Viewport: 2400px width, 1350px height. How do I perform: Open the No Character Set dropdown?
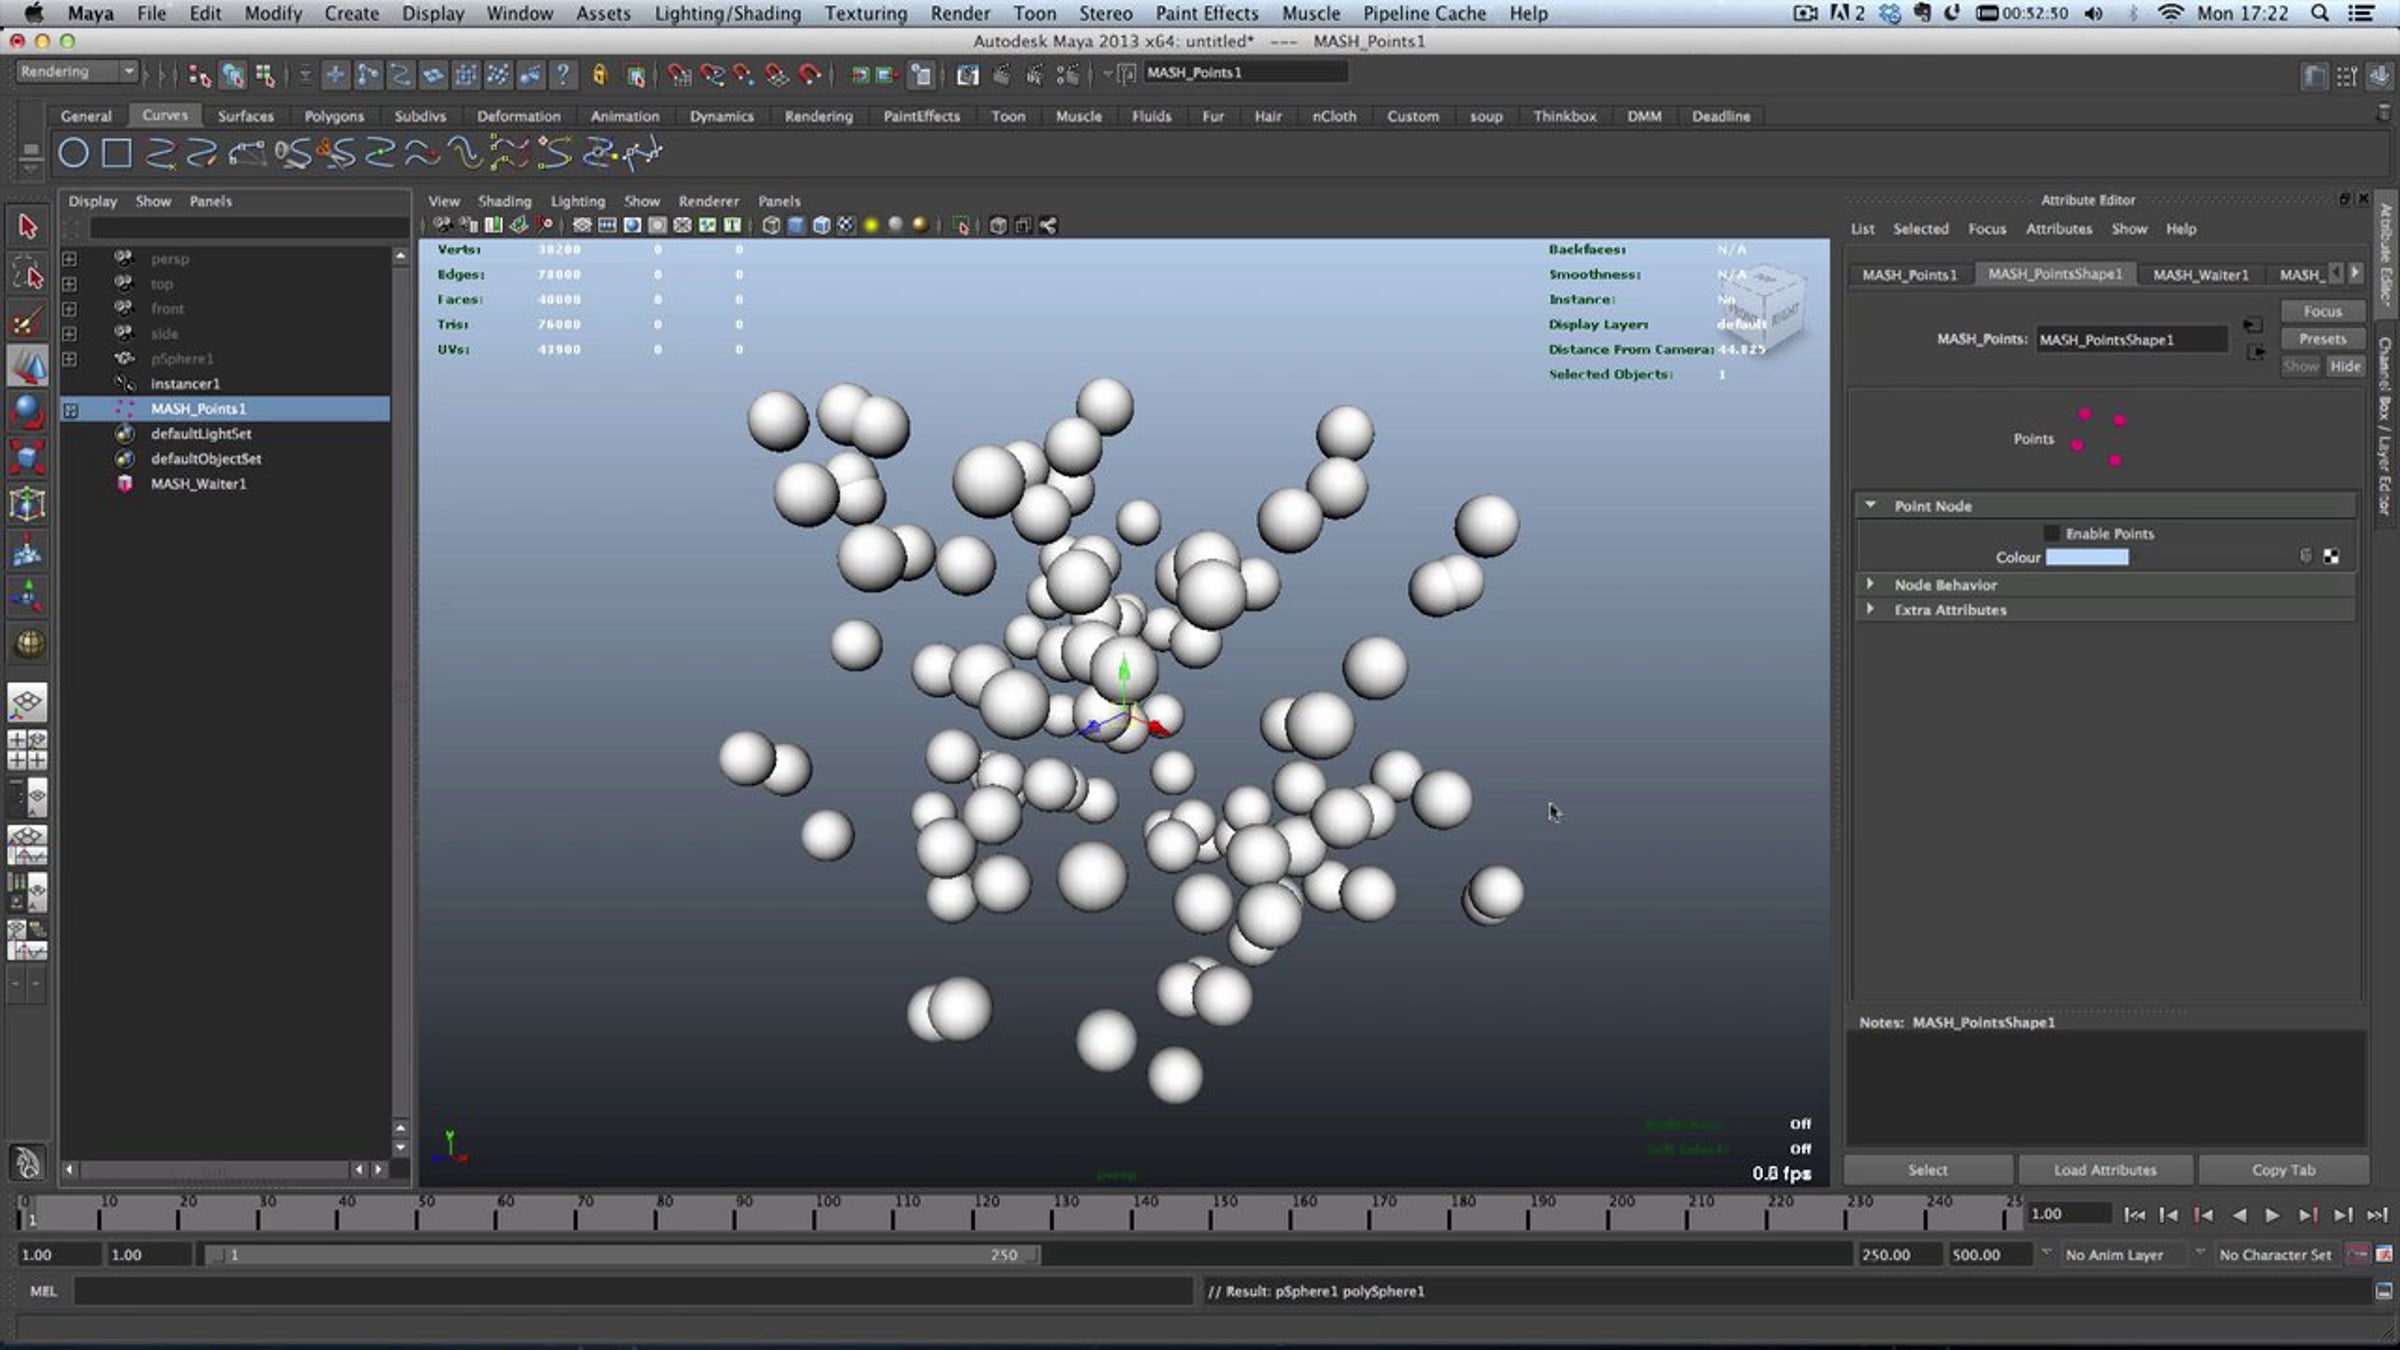2274,1254
